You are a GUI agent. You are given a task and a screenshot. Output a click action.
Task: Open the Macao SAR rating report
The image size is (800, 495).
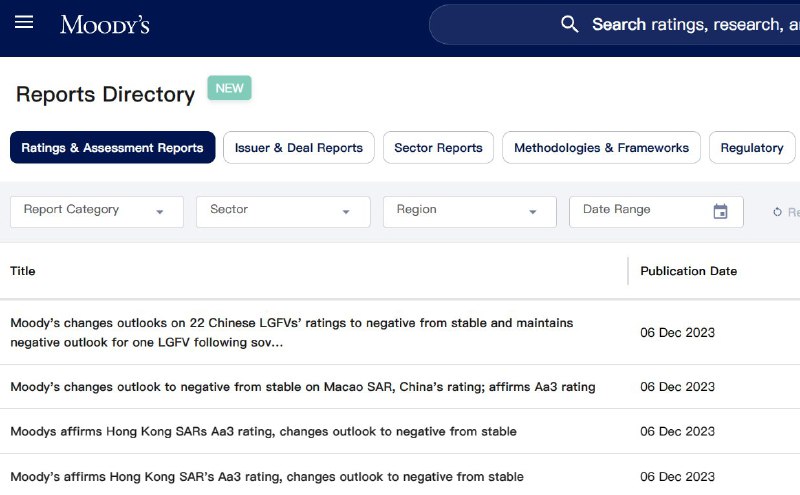click(302, 387)
